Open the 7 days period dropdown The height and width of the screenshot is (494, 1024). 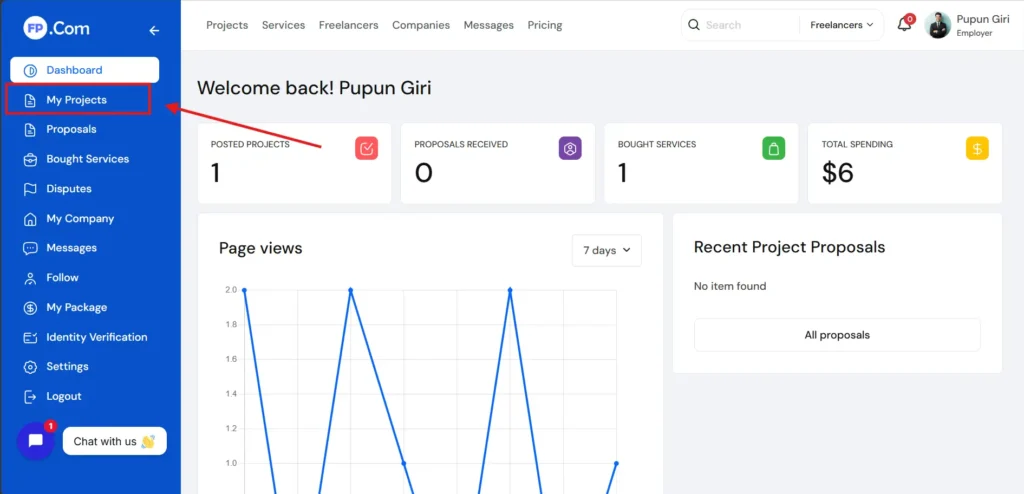point(606,250)
